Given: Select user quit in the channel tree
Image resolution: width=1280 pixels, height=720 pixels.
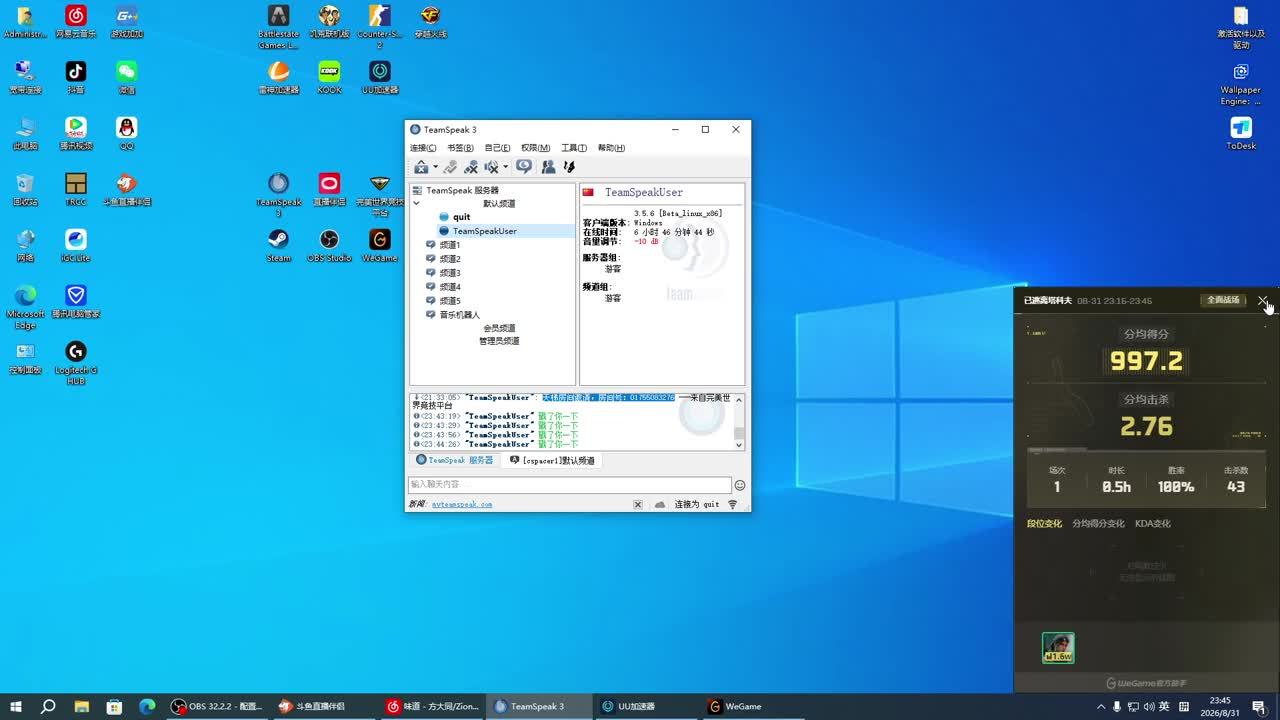Looking at the screenshot, I should 461,217.
